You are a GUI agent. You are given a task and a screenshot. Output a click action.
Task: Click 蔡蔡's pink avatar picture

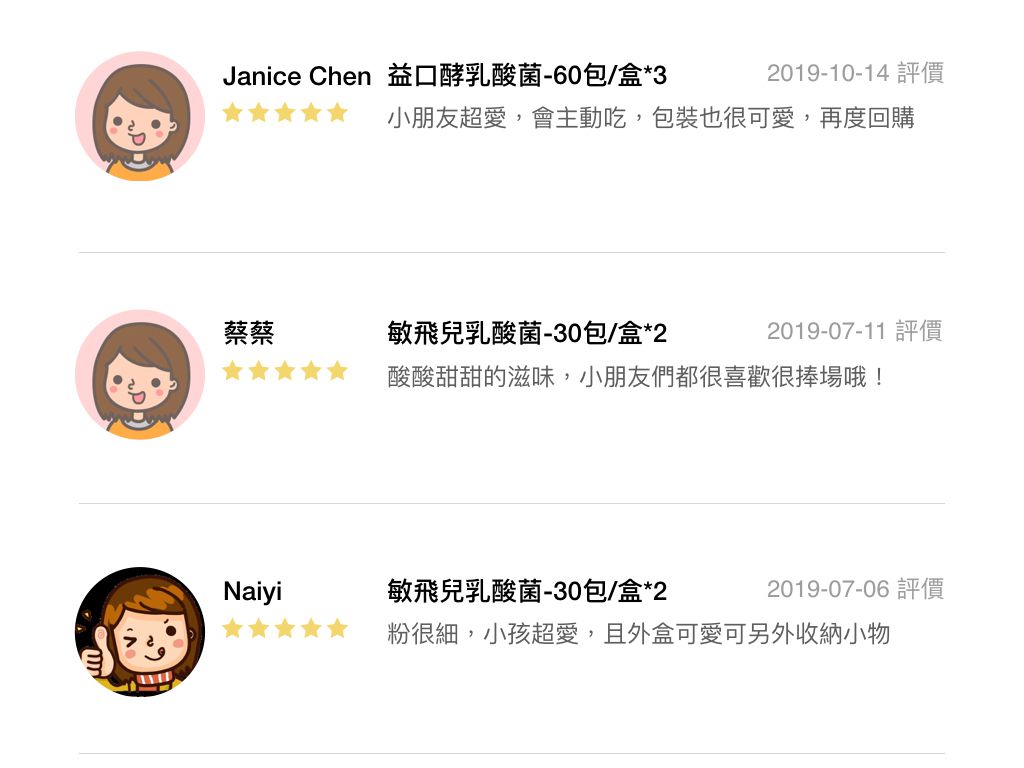[x=140, y=374]
